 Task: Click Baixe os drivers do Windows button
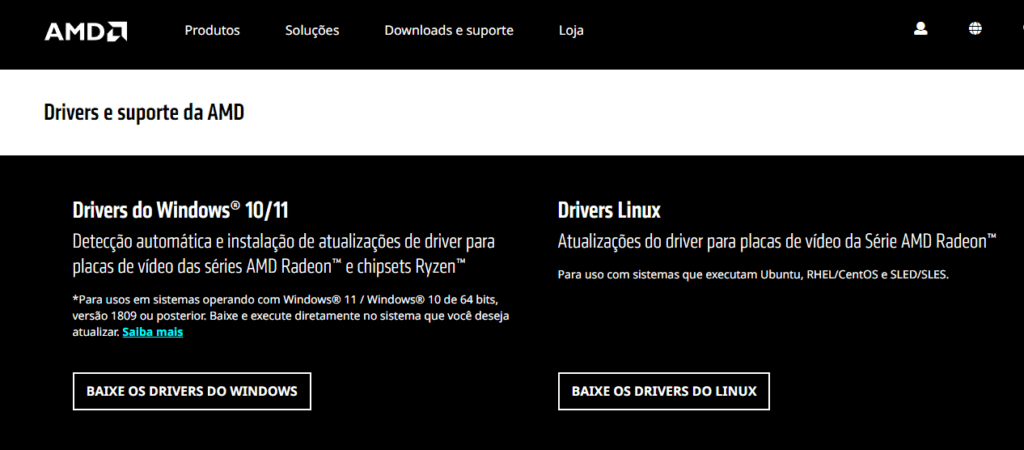tap(192, 391)
